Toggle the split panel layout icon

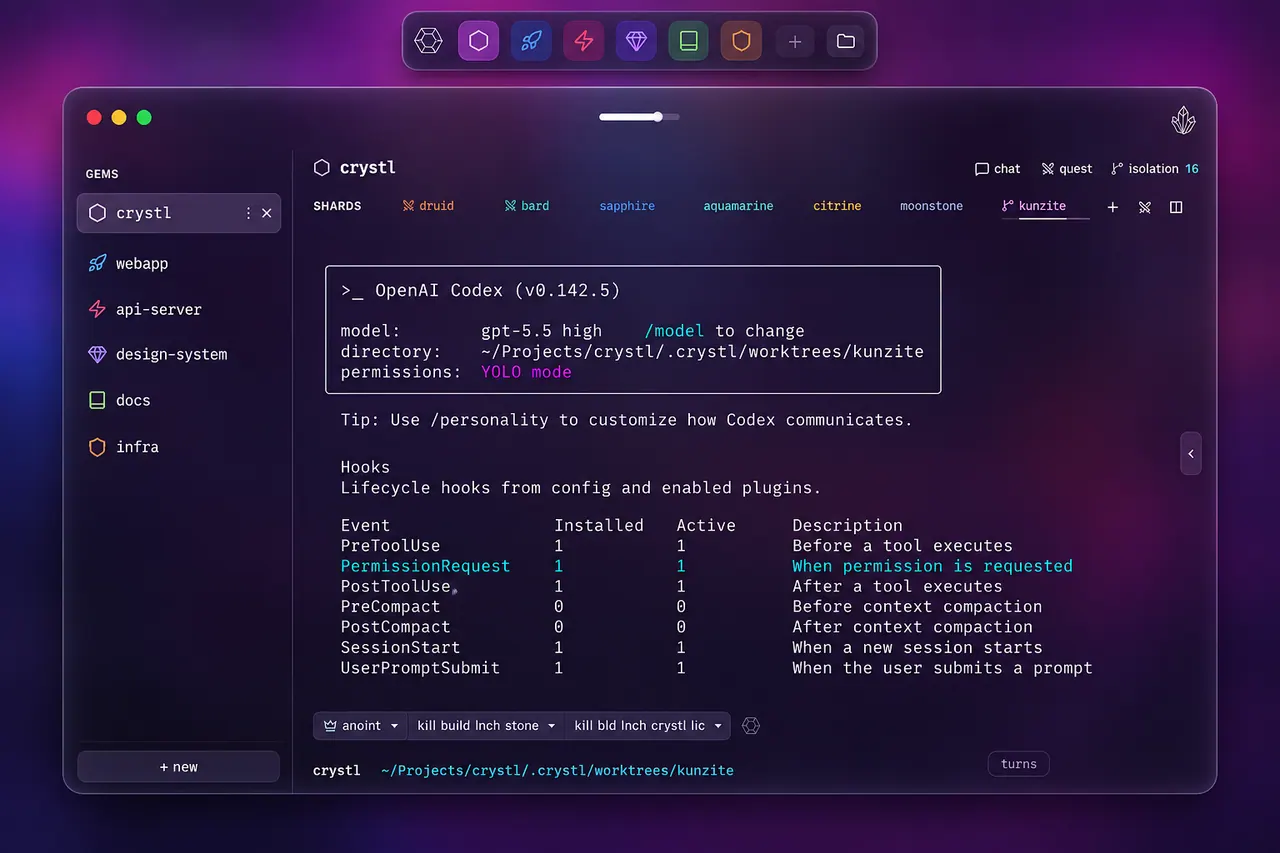point(1176,207)
